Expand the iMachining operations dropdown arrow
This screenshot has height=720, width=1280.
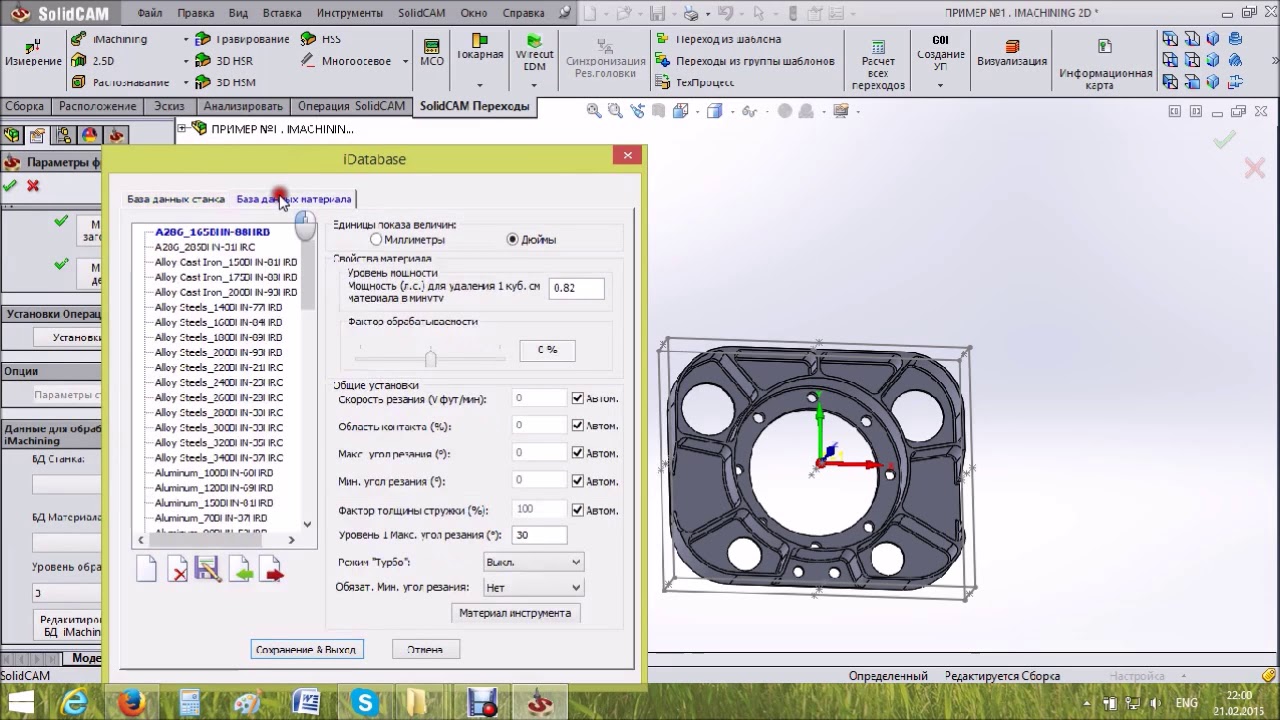point(186,39)
